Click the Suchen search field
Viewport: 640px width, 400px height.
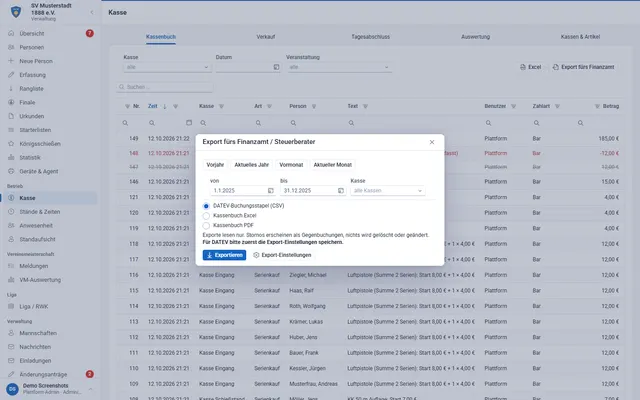[164, 87]
